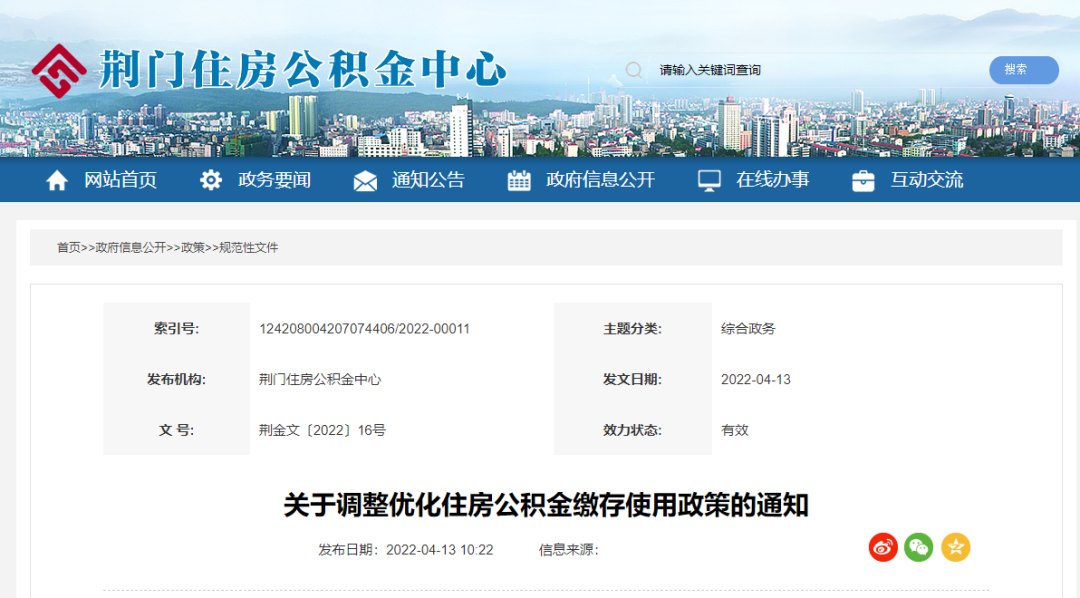Click the gear icon beside 政务要闻

pyautogui.click(x=211, y=181)
